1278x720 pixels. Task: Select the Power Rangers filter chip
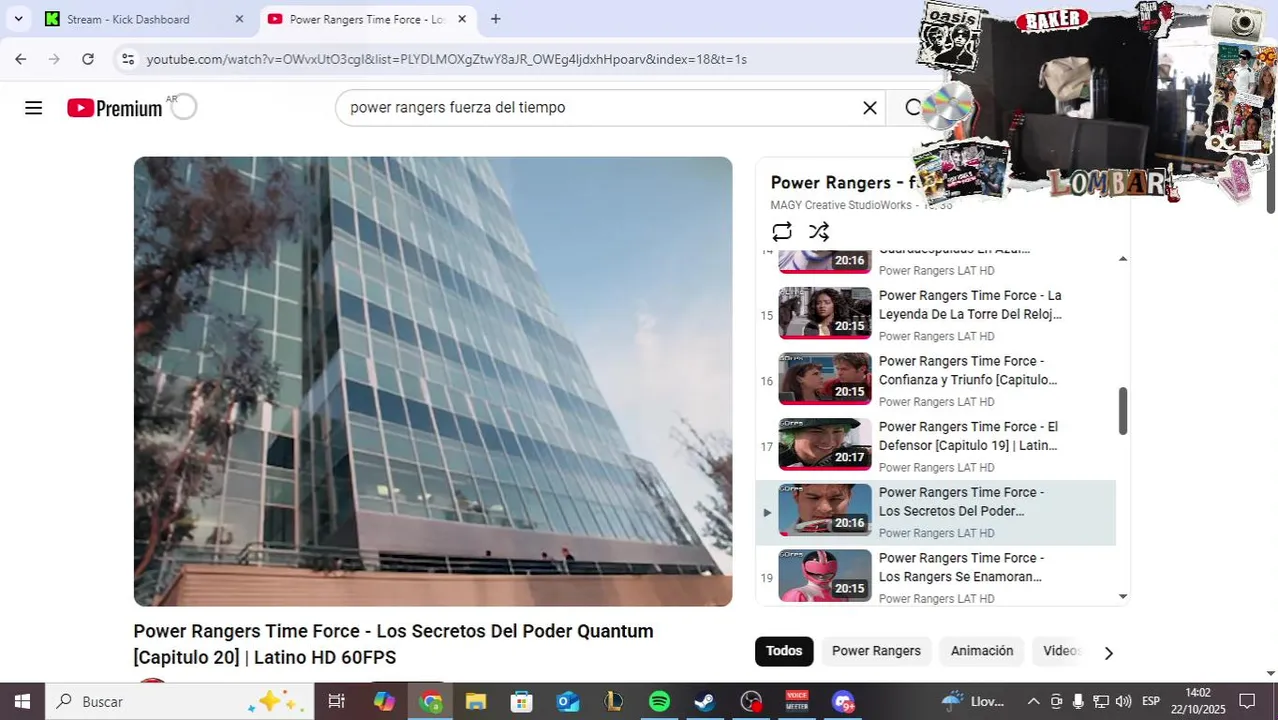click(x=876, y=651)
